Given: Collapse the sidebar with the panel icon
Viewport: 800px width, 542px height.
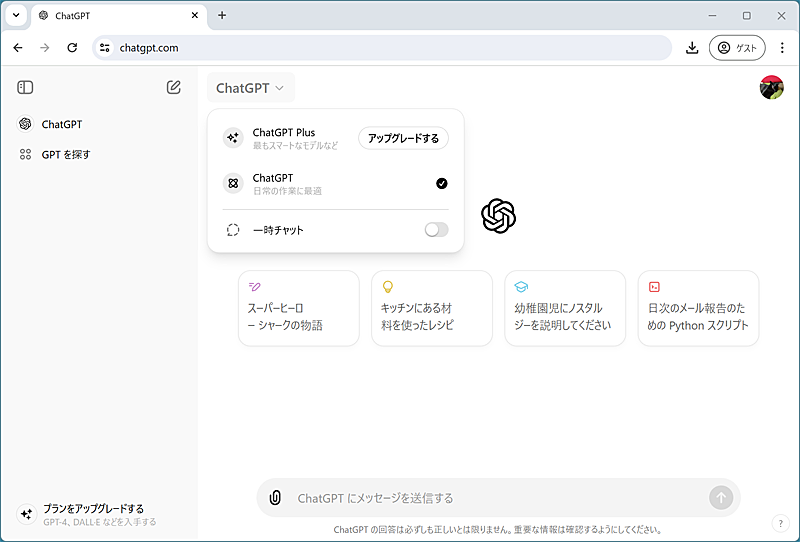Looking at the screenshot, I should tap(25, 87).
